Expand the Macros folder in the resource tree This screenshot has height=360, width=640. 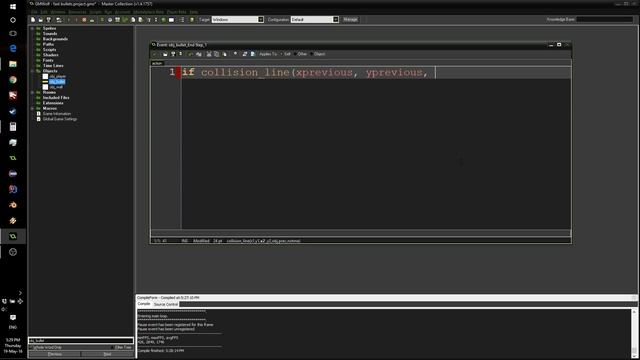coord(32,109)
